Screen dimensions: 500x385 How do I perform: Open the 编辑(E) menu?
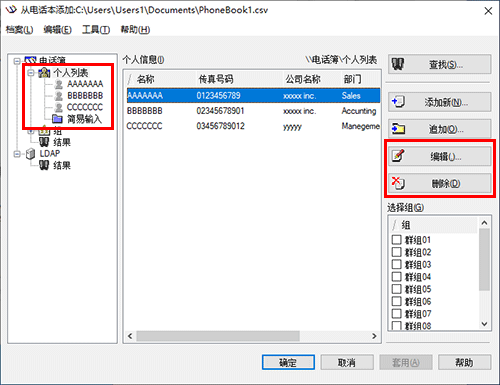click(57, 30)
